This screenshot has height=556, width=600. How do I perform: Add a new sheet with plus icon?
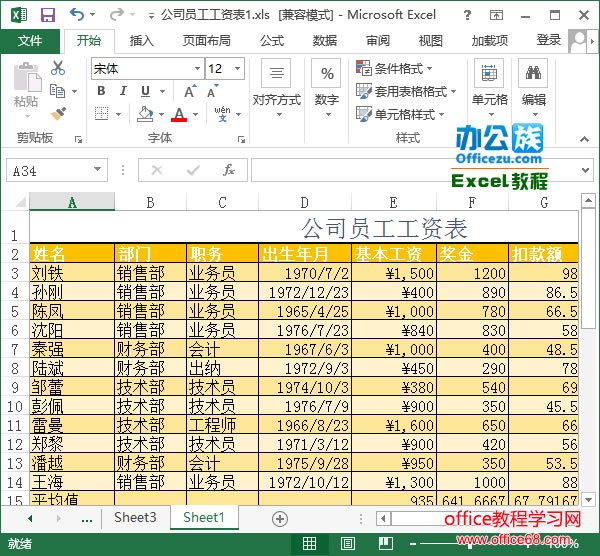coord(280,518)
